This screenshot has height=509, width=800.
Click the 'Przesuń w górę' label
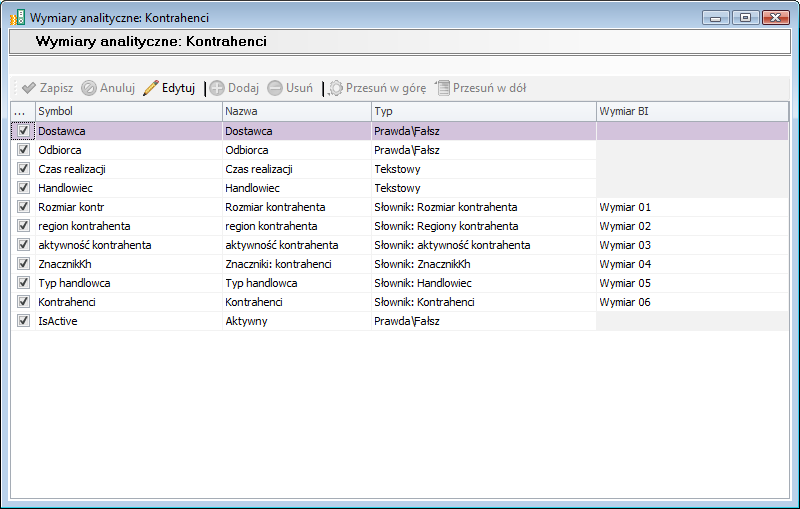[386, 88]
